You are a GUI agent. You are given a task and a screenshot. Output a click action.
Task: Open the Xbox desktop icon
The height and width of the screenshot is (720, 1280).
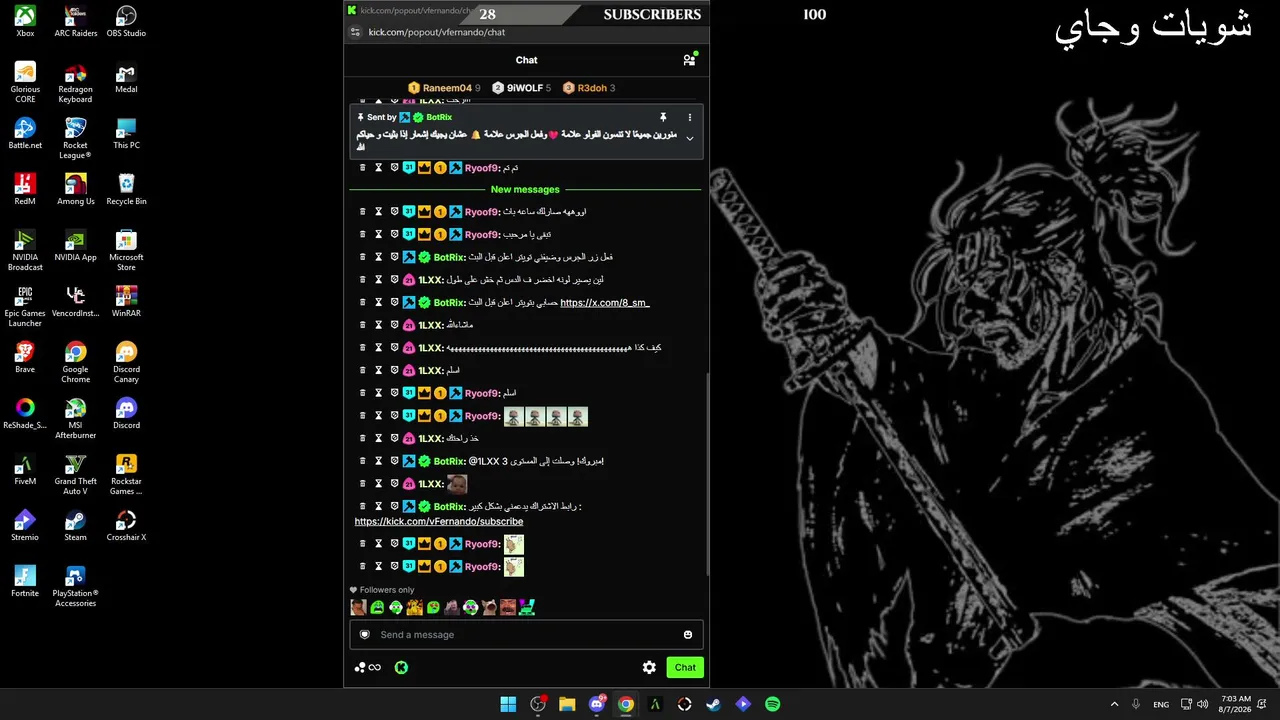click(x=25, y=21)
